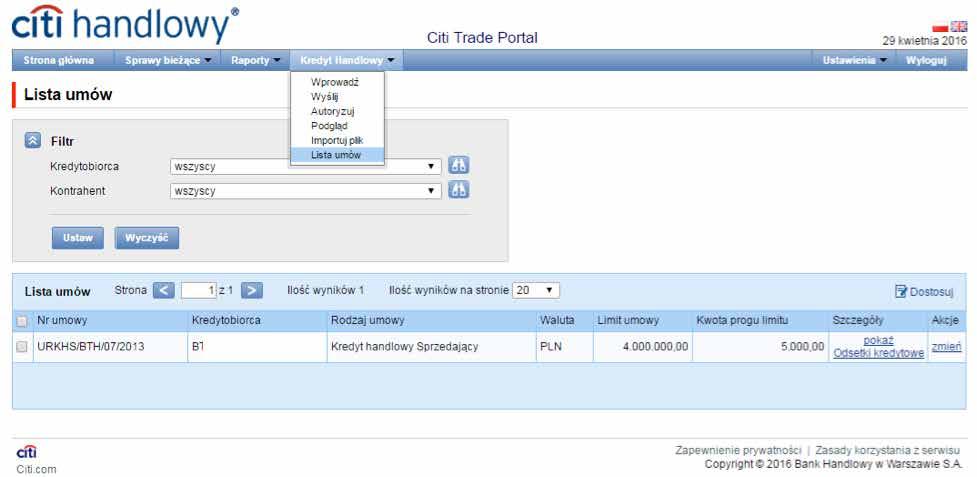This screenshot has width=977, height=477.
Task: Go to the next results page
Action: [x=252, y=290]
